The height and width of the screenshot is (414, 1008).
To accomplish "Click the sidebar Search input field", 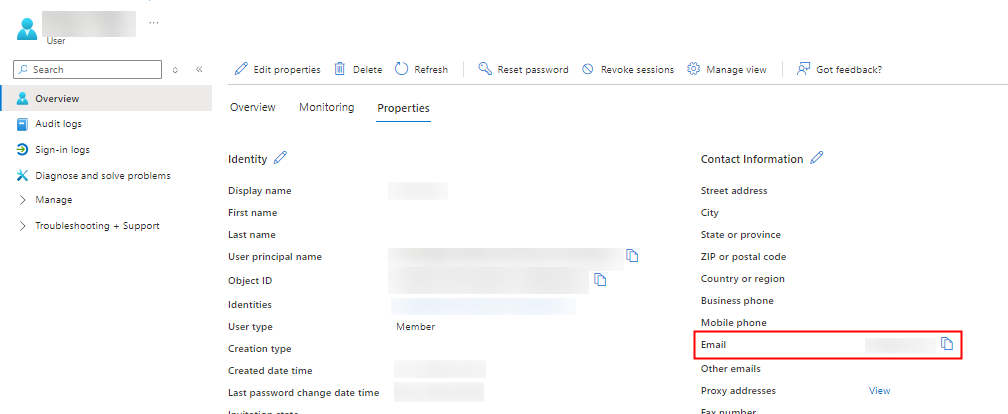I will pyautogui.click(x=94, y=69).
